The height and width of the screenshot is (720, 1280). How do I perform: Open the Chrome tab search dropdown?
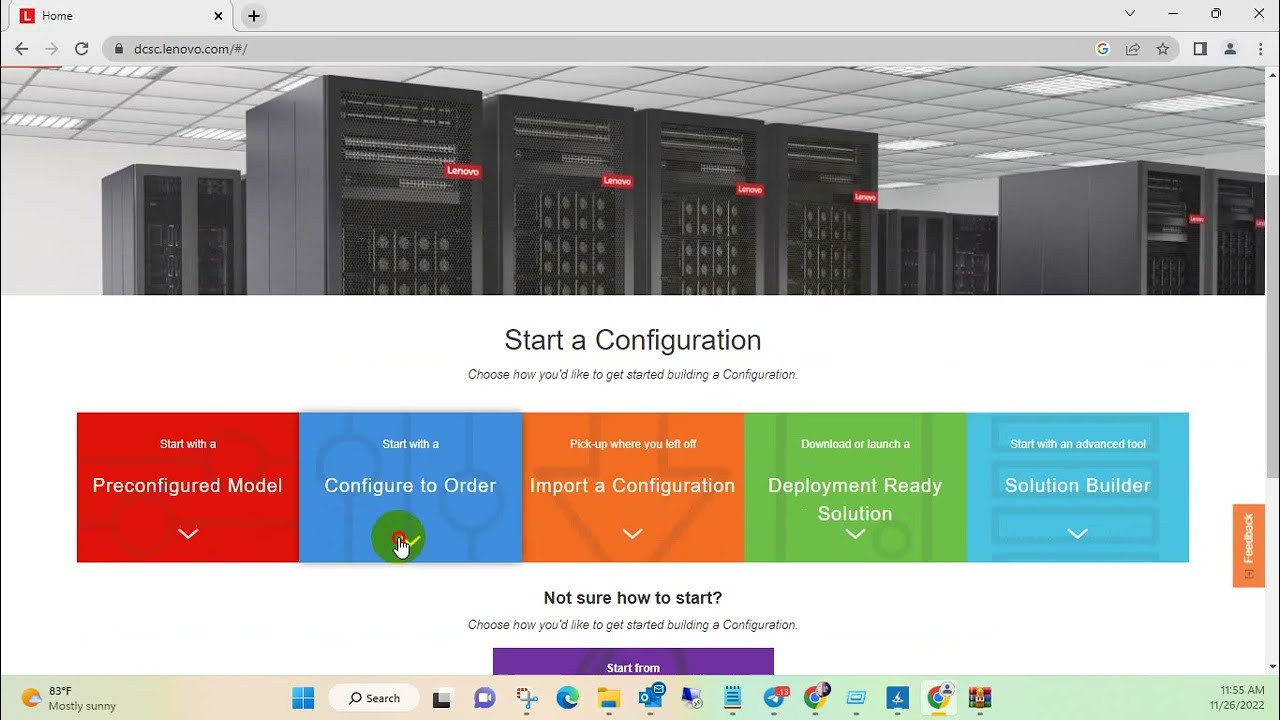[1130, 14]
